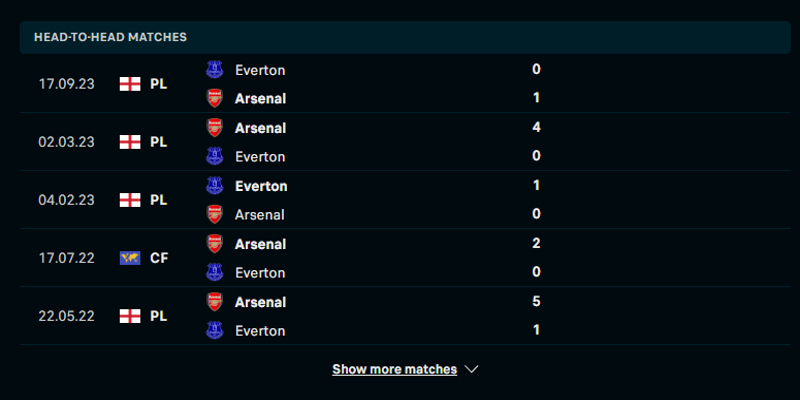Image resolution: width=800 pixels, height=400 pixels.
Task: Click Arsenal crest in 22.05.22 match
Action: tap(214, 302)
